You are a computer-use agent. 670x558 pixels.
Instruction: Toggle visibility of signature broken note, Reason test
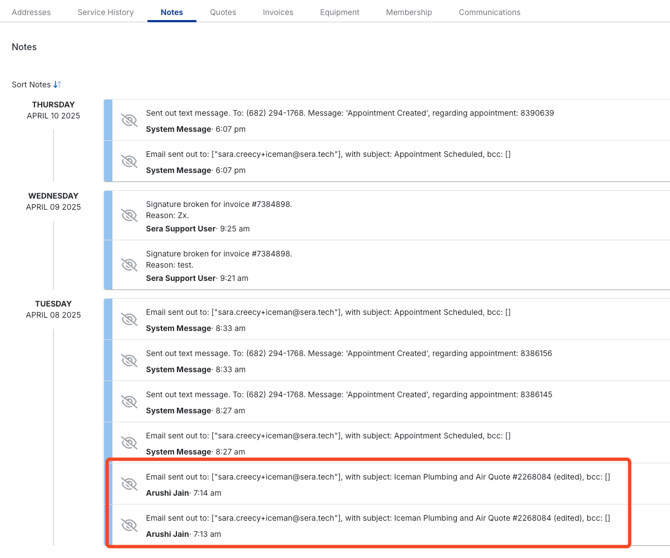click(x=129, y=265)
